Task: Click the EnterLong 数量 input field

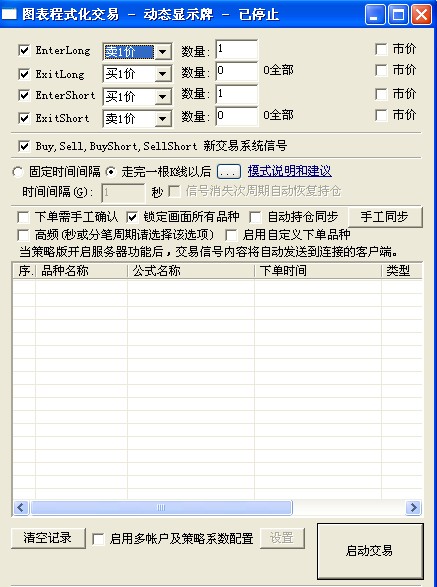Action: pyautogui.click(x=237, y=49)
